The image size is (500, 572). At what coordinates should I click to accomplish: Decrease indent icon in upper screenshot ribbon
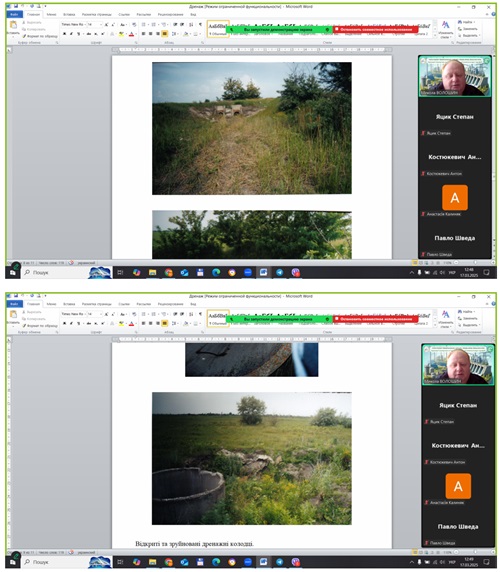click(175, 24)
